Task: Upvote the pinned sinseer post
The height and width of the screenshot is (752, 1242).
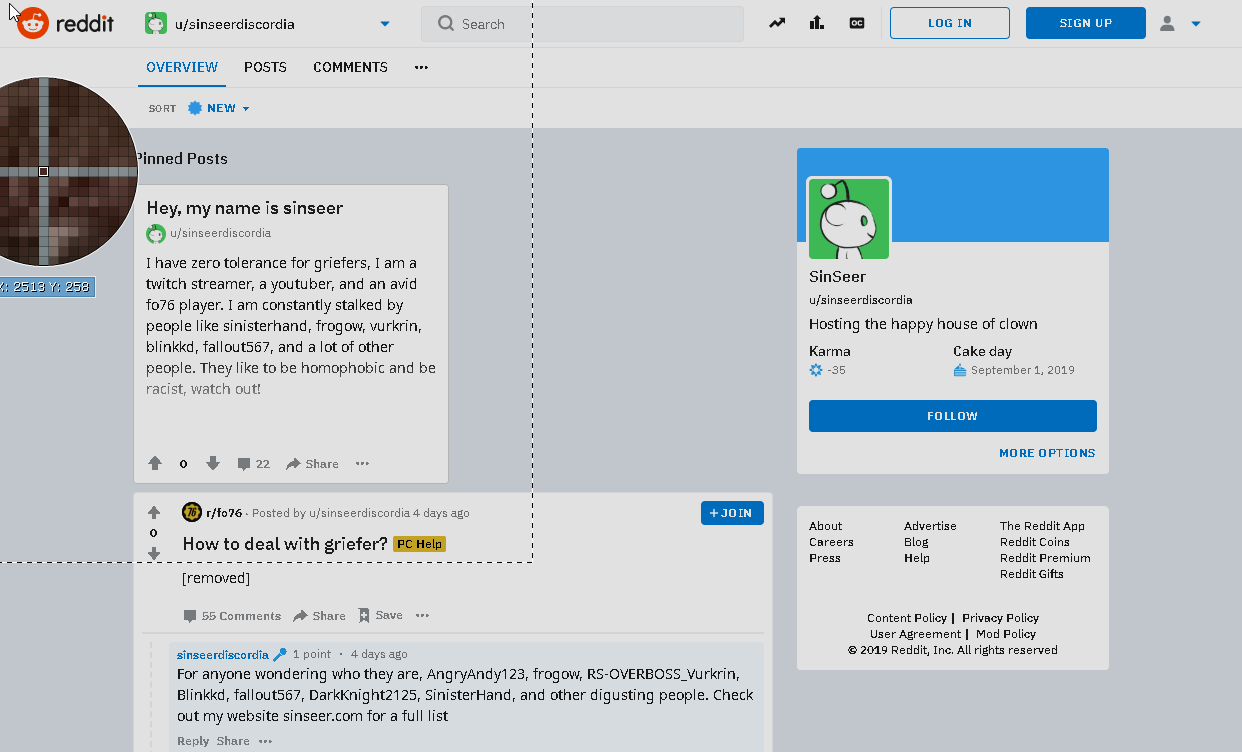Action: (x=155, y=463)
